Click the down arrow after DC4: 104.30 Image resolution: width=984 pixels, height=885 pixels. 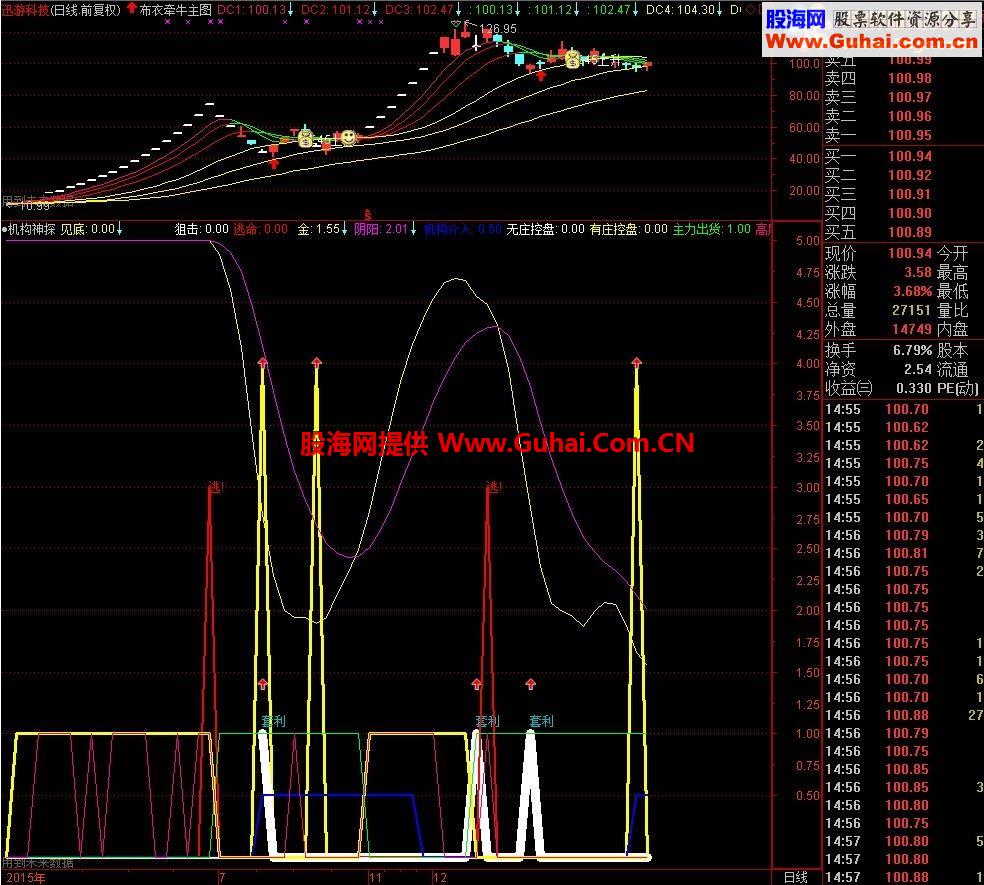[719, 10]
